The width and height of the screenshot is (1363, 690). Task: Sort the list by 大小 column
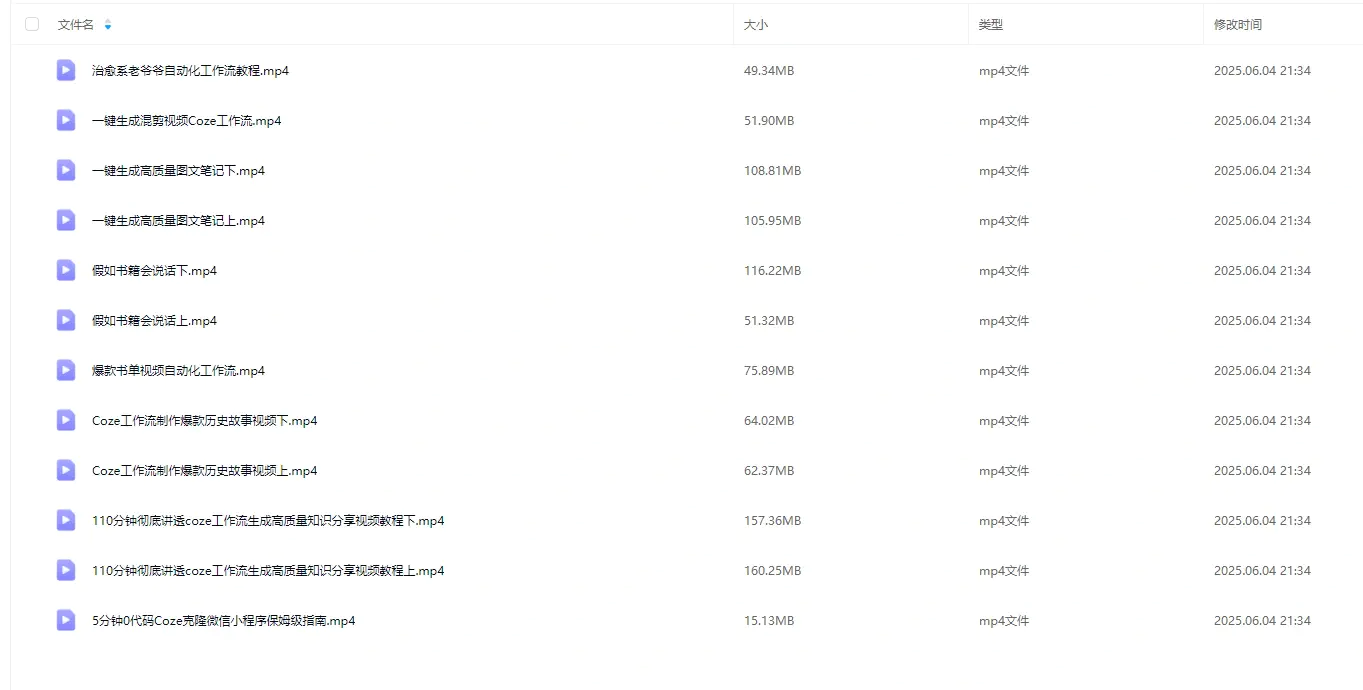[x=756, y=25]
